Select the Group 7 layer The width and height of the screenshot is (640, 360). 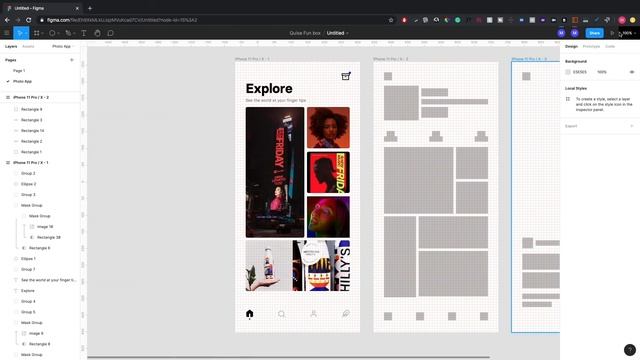pyautogui.click(x=28, y=269)
